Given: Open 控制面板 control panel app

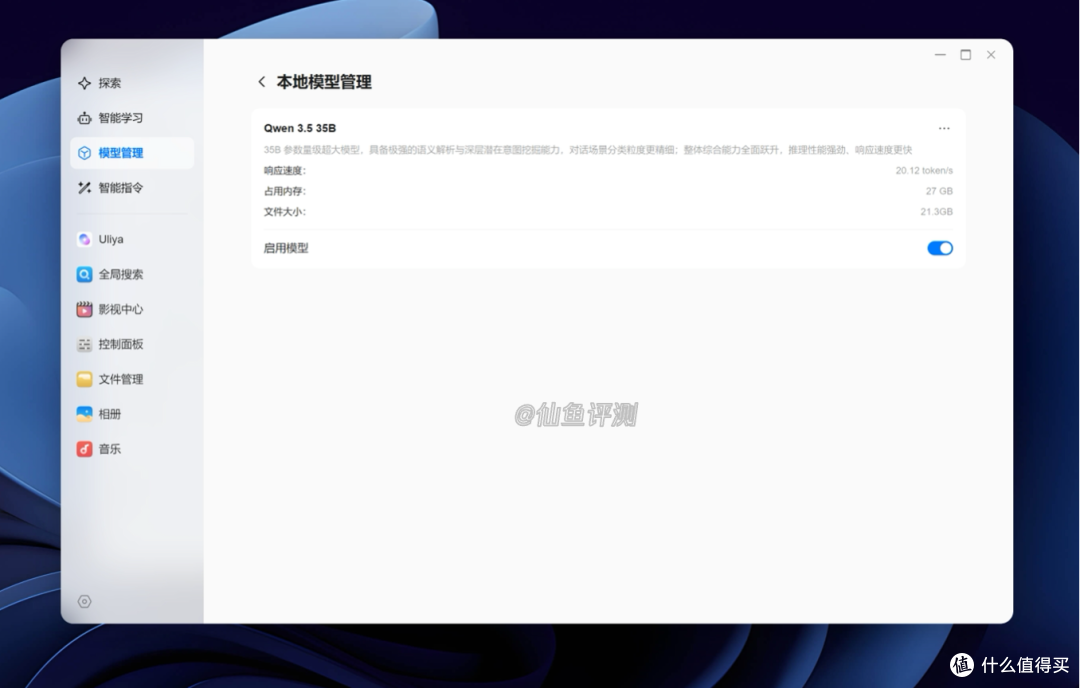Looking at the screenshot, I should tap(110, 344).
